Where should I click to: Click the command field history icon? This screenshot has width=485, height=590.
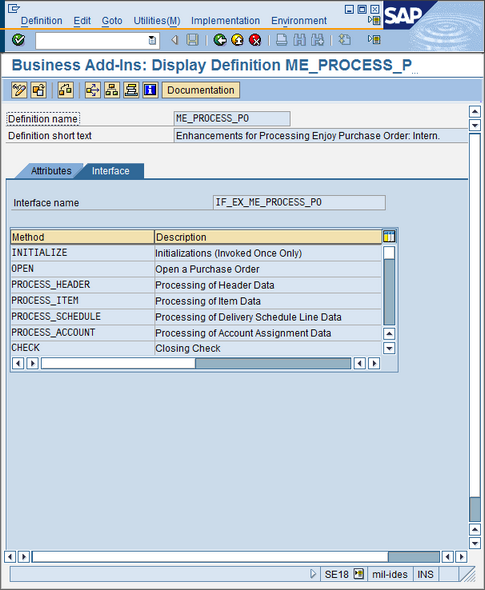click(x=152, y=40)
